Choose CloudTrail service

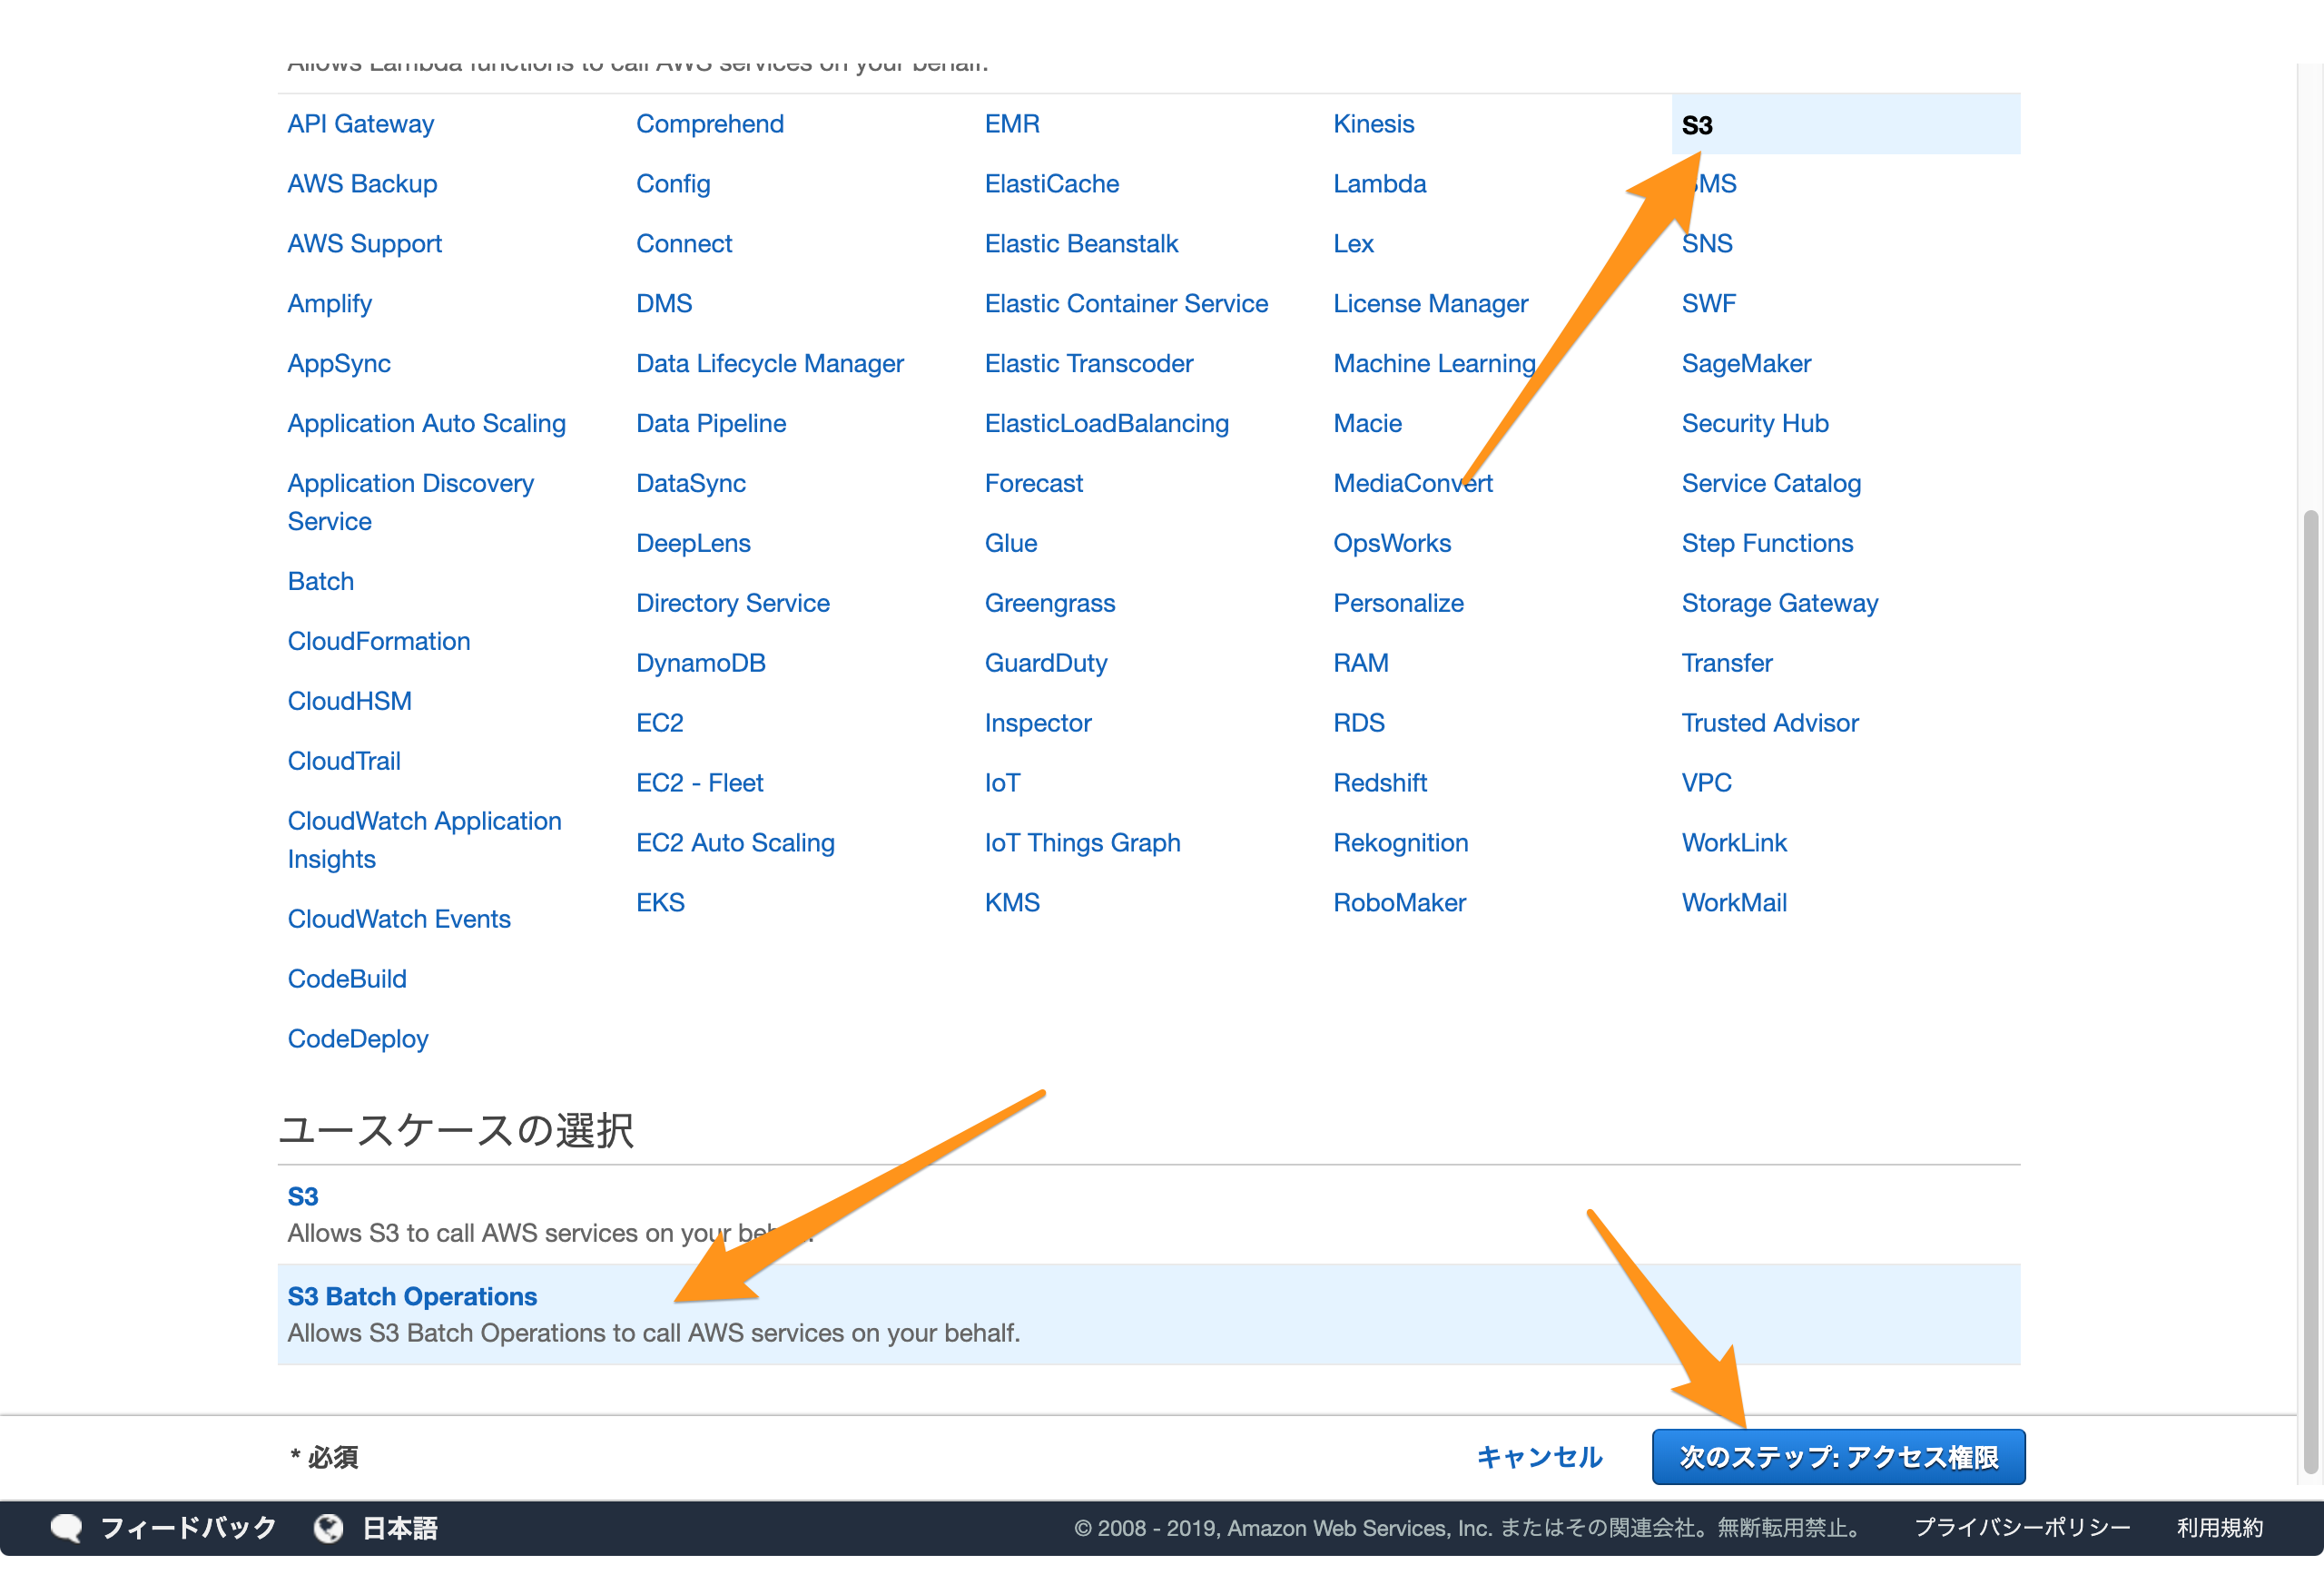pos(343,761)
